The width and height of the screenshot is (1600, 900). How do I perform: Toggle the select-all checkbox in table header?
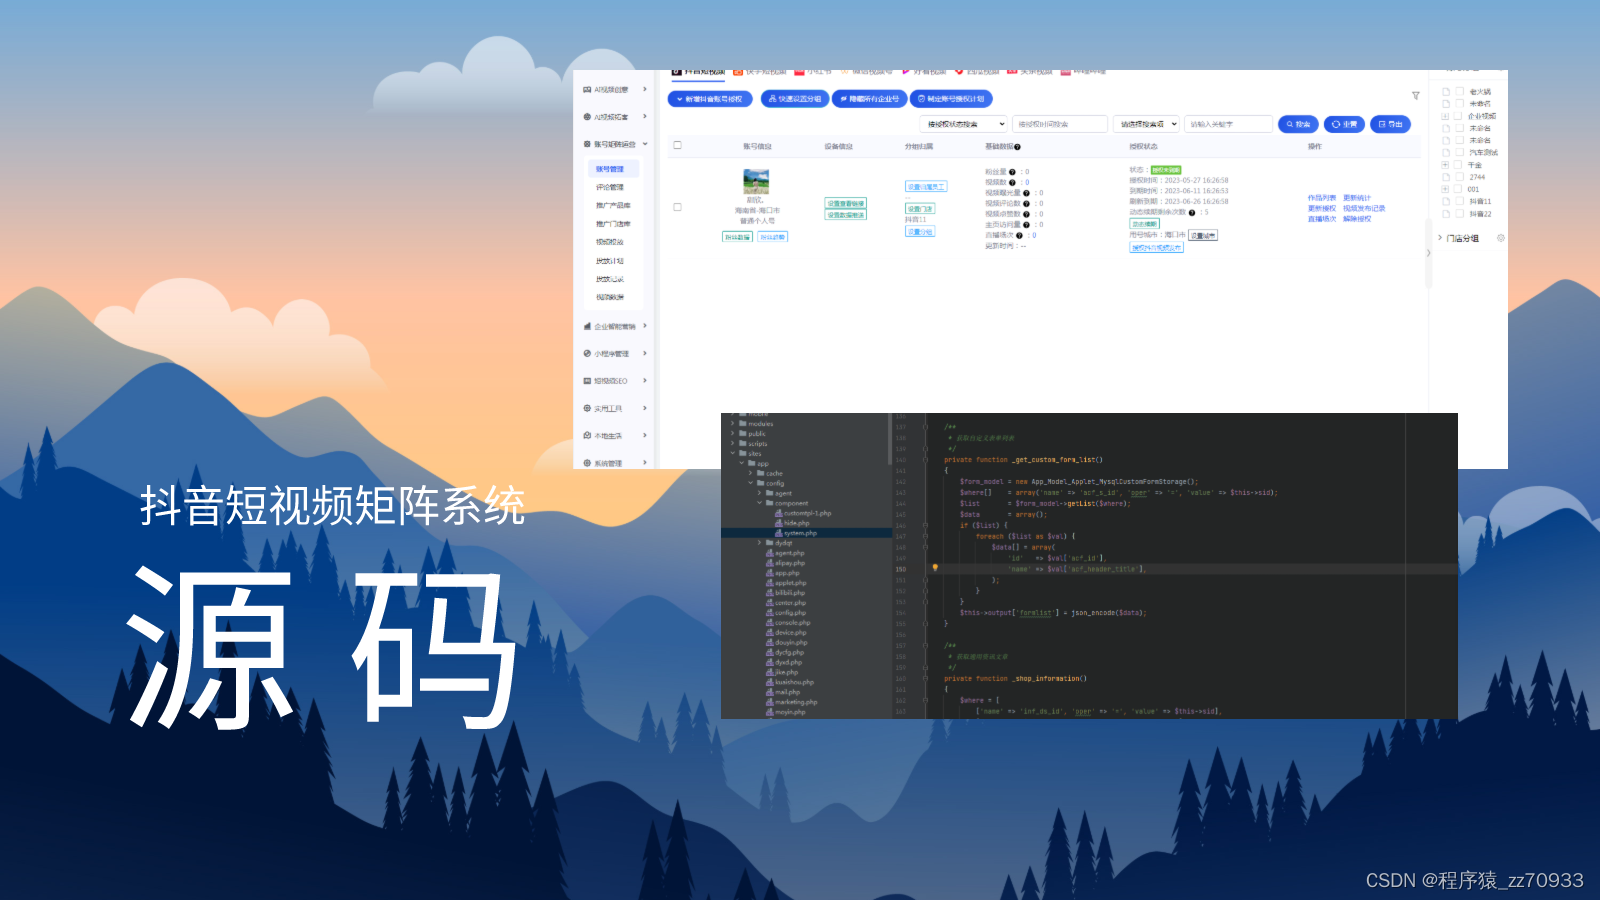677,145
